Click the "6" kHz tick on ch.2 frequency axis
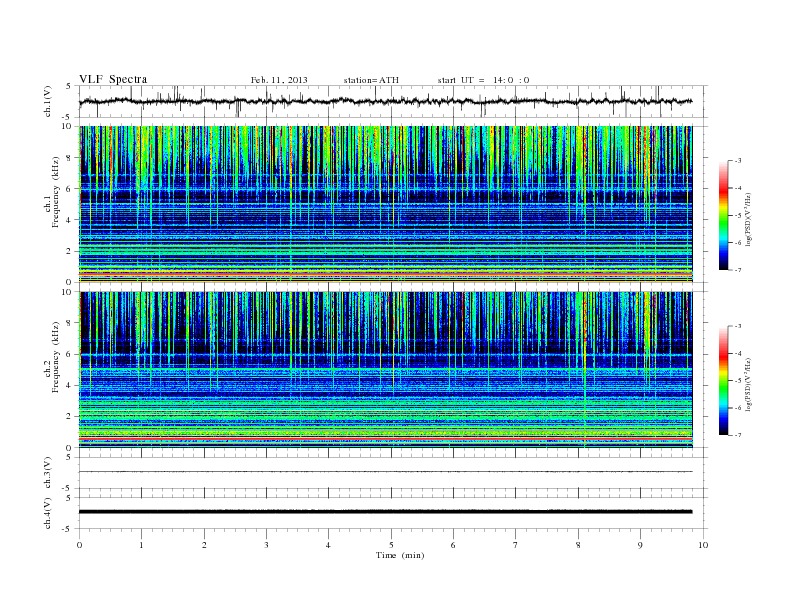792x612 pixels. point(69,354)
